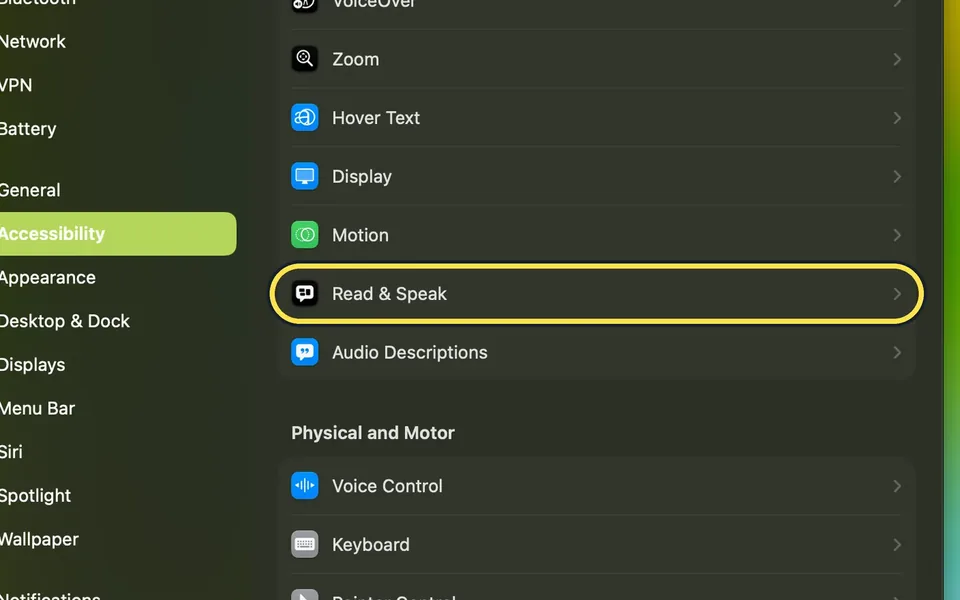Open the Read & Speak icon
The image size is (960, 600).
[x=304, y=293]
